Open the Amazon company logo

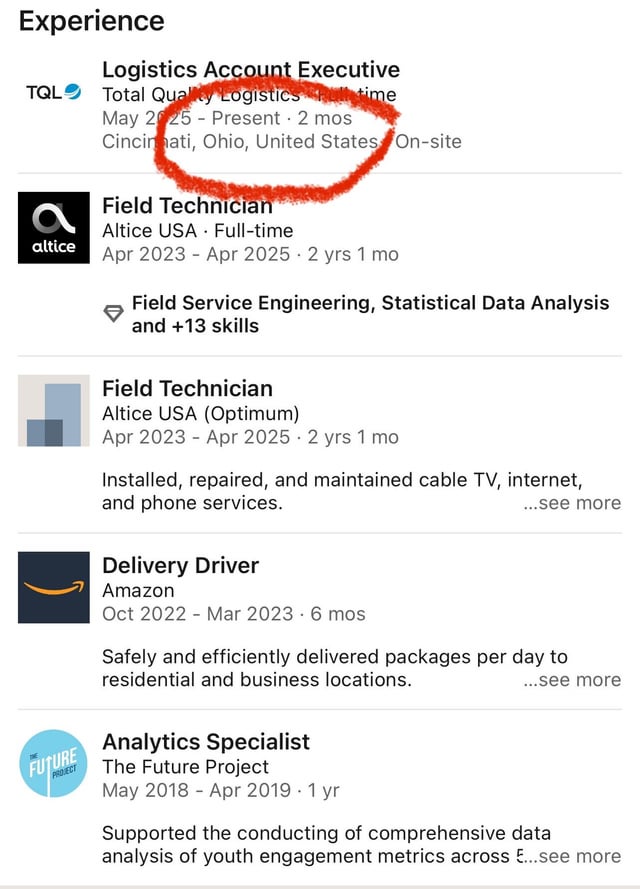click(52, 587)
